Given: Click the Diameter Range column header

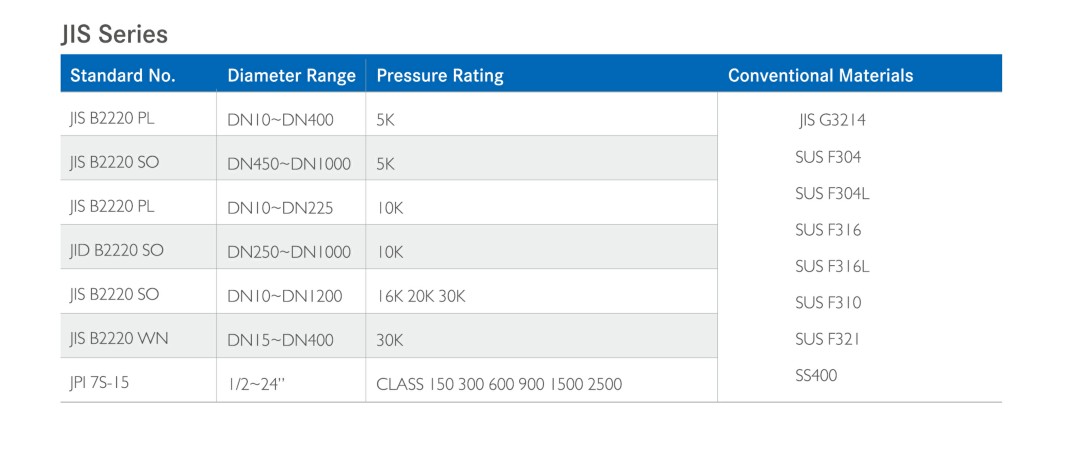Looking at the screenshot, I should pos(291,75).
